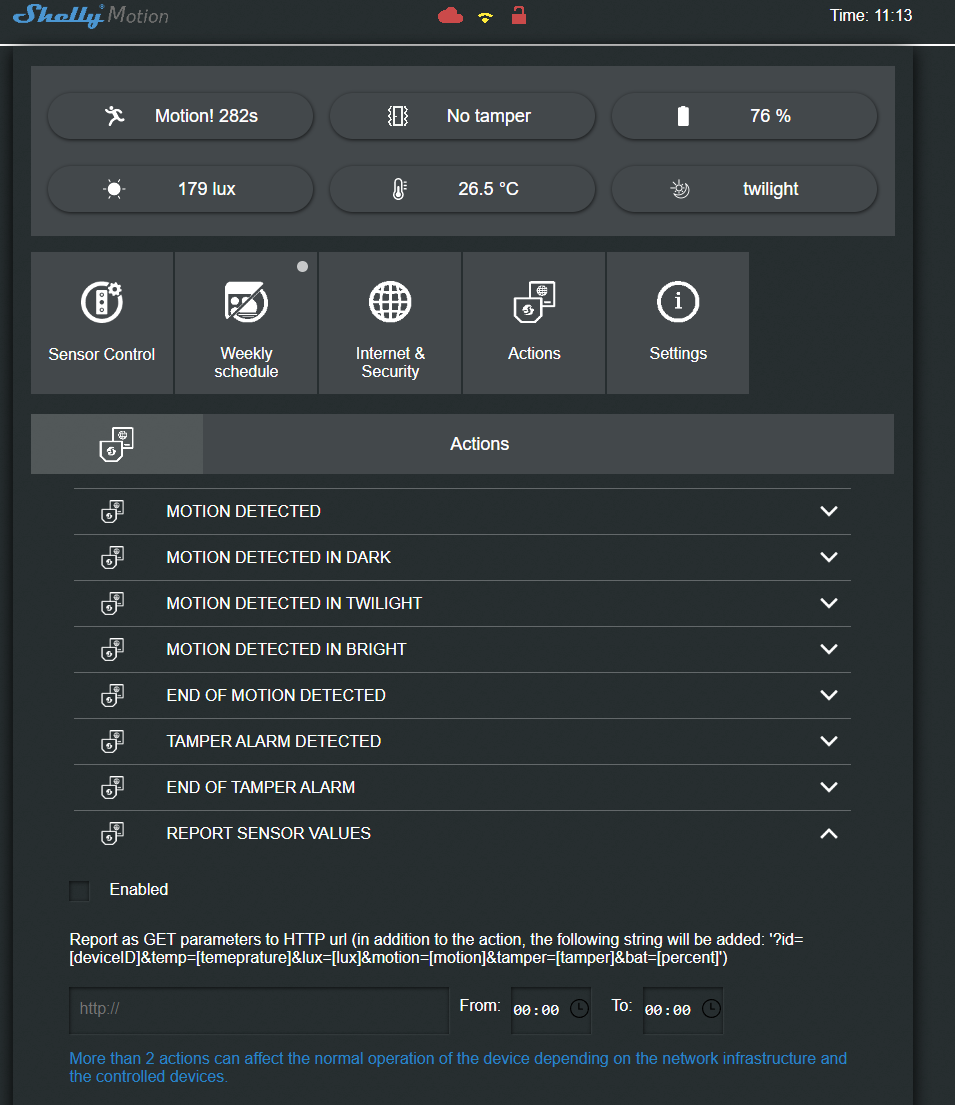Open Internet & Security globe icon
955x1105 pixels.
pos(390,301)
